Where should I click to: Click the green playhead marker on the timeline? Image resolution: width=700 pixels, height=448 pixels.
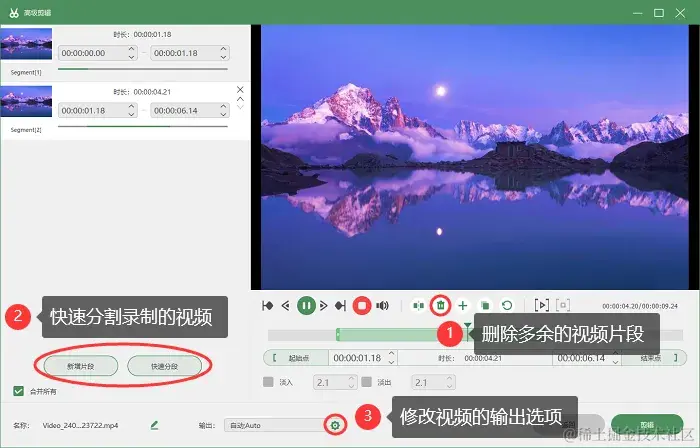(467, 327)
